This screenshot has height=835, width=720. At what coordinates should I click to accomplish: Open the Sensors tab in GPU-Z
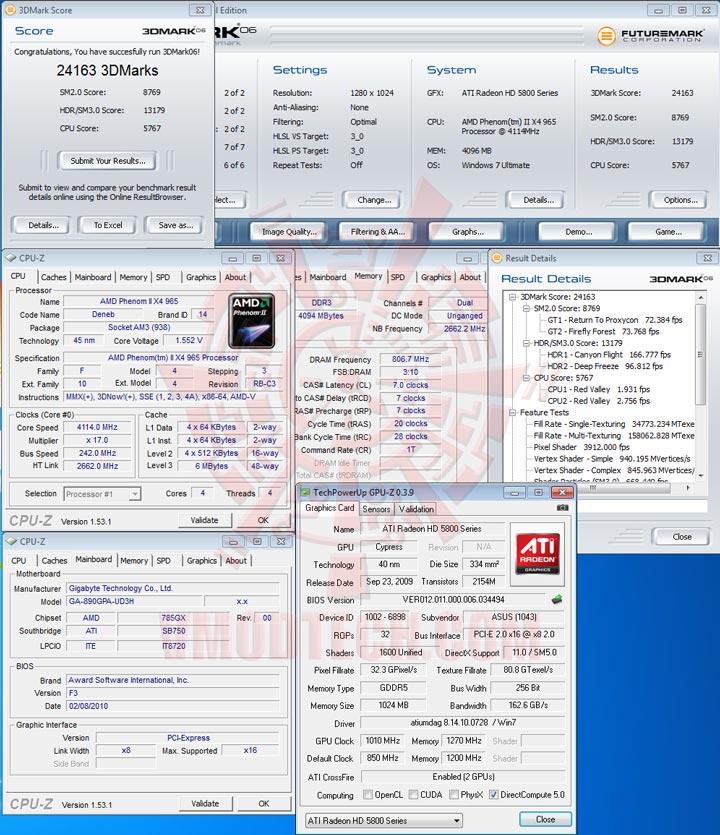[x=376, y=509]
